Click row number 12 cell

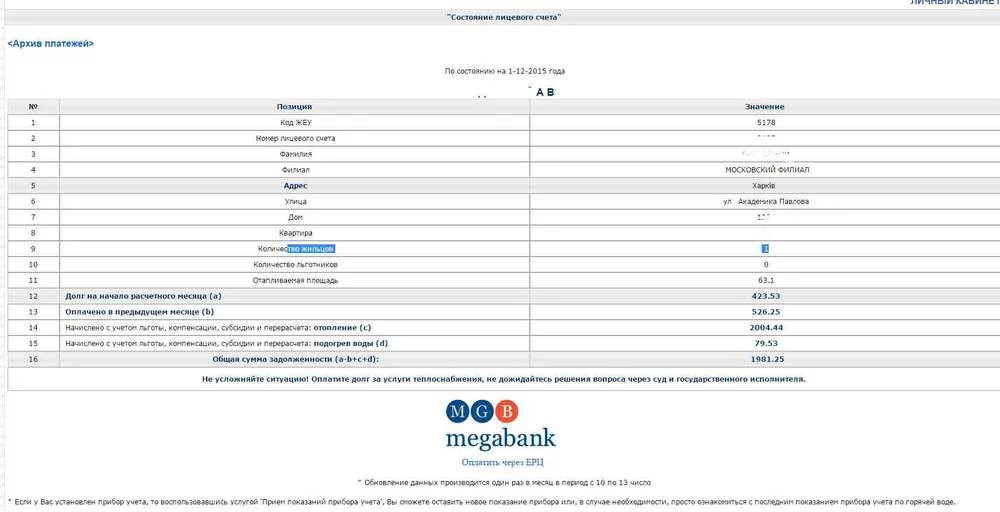(33, 296)
